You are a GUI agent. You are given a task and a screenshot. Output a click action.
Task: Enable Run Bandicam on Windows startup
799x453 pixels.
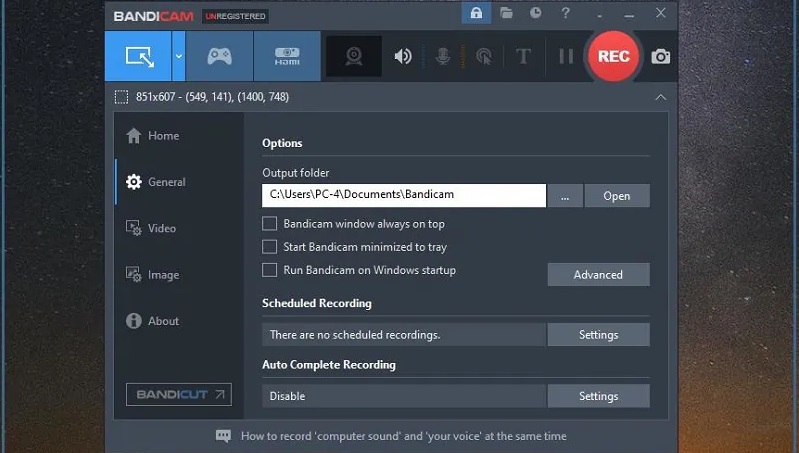coord(270,270)
